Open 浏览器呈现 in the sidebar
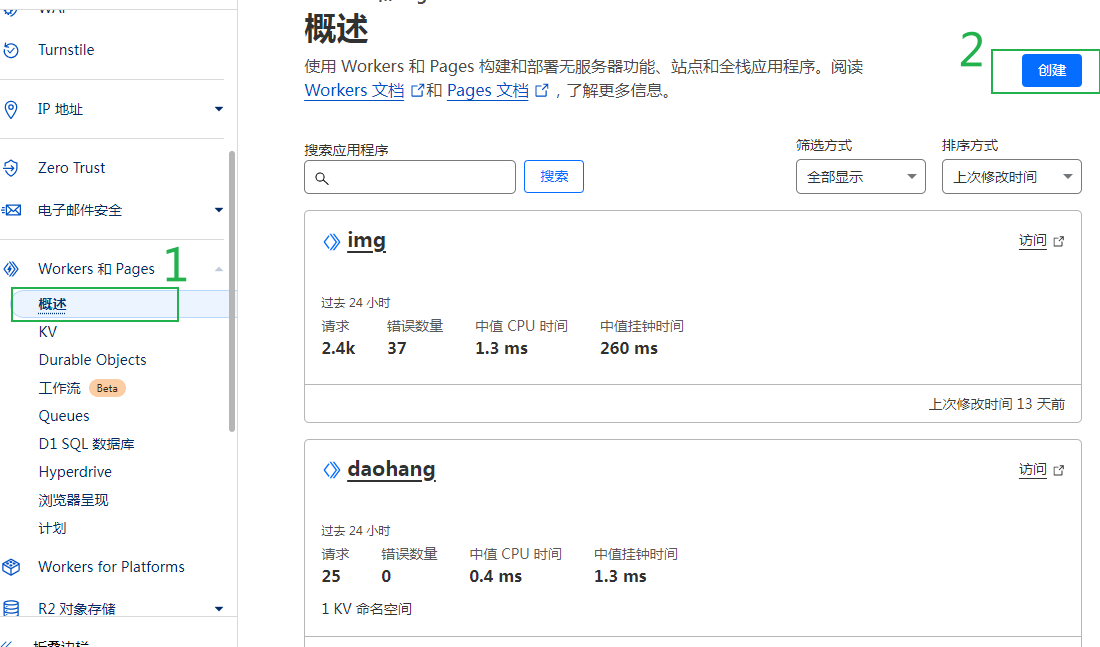1100x647 pixels. click(x=74, y=500)
